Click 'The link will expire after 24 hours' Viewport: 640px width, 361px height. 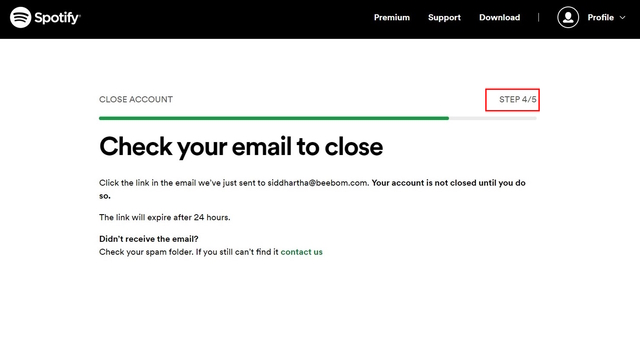pos(164,217)
